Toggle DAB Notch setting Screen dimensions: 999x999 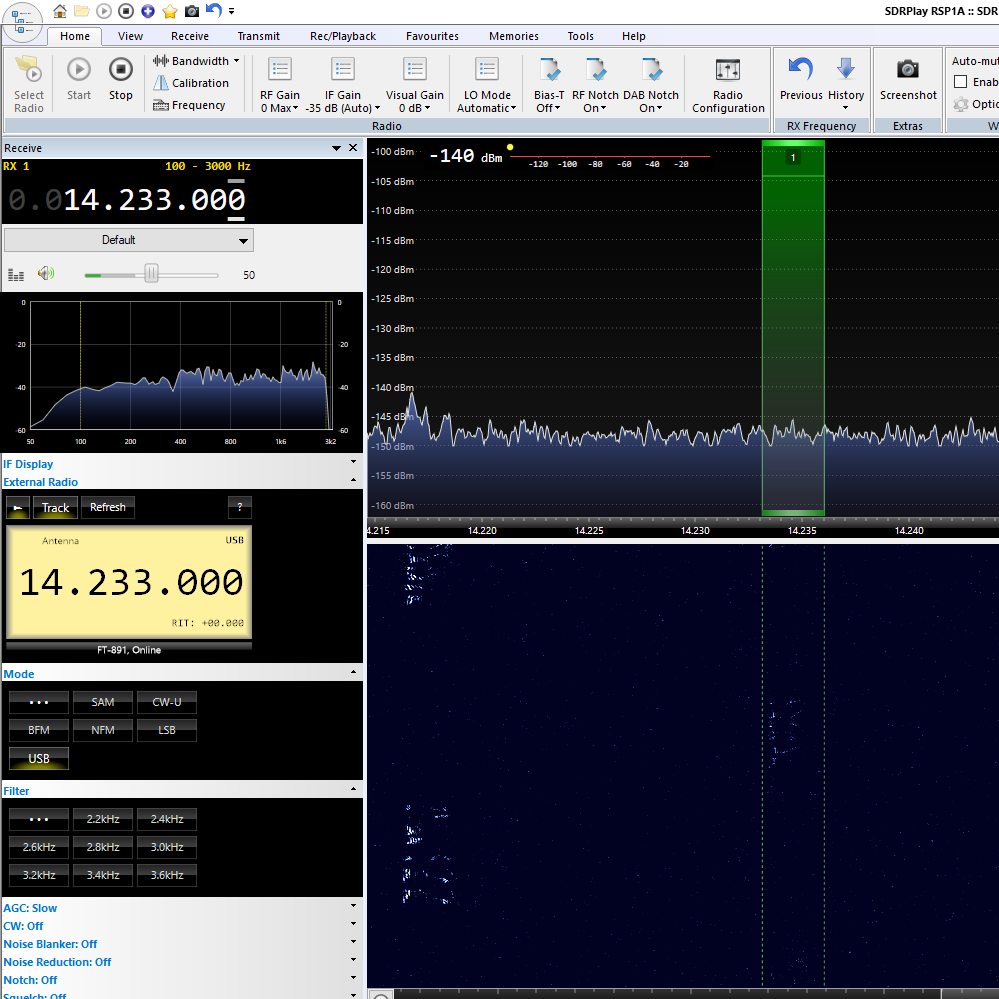pyautogui.click(x=650, y=84)
